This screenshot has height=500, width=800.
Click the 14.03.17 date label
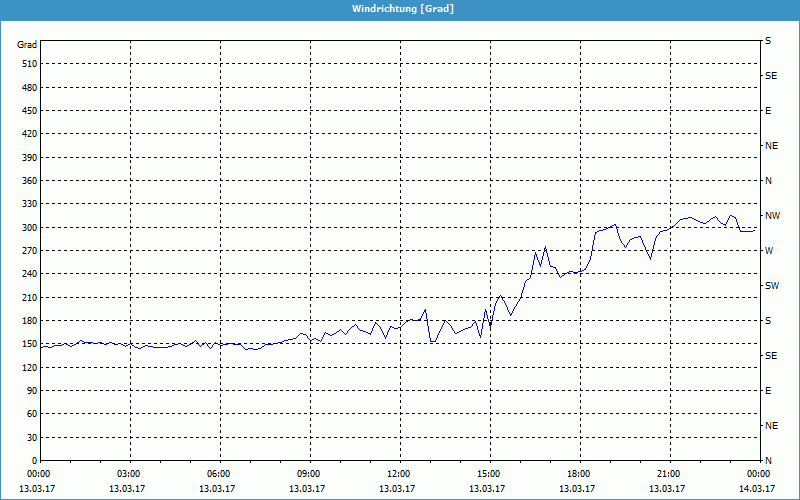tap(758, 489)
